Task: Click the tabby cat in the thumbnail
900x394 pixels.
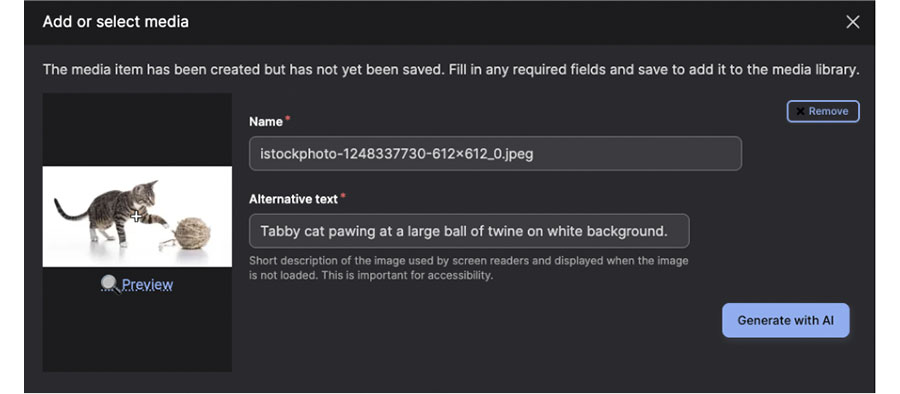Action: tap(112, 211)
